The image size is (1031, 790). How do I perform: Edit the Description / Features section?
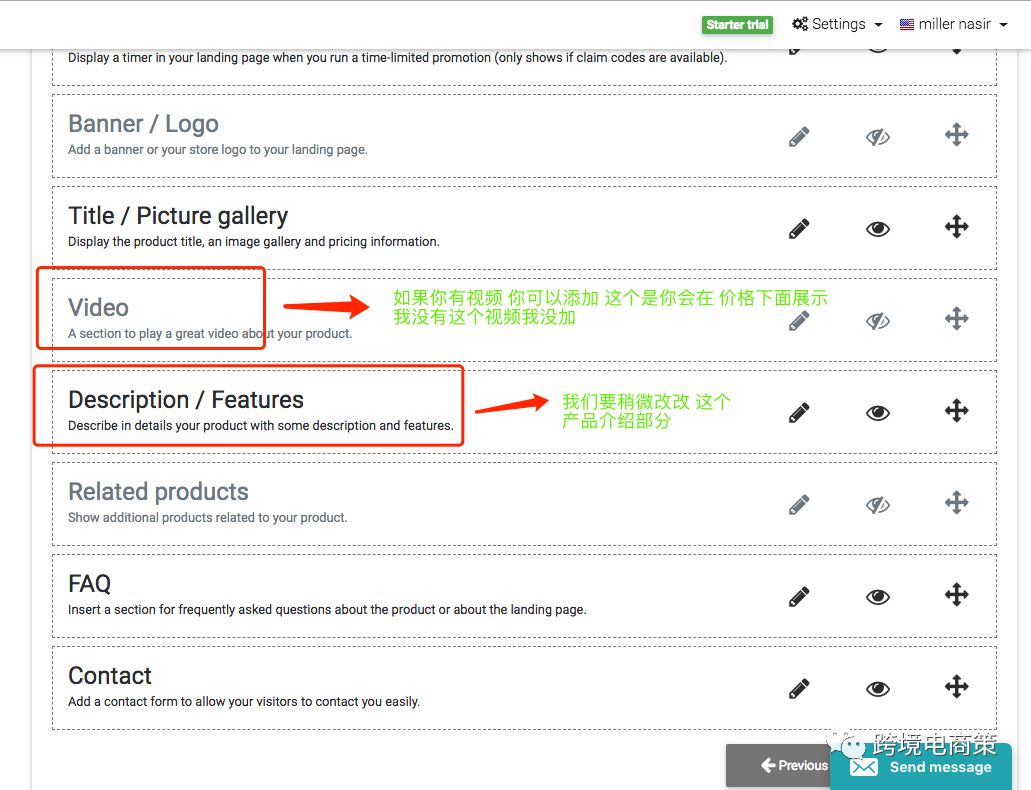click(x=799, y=412)
